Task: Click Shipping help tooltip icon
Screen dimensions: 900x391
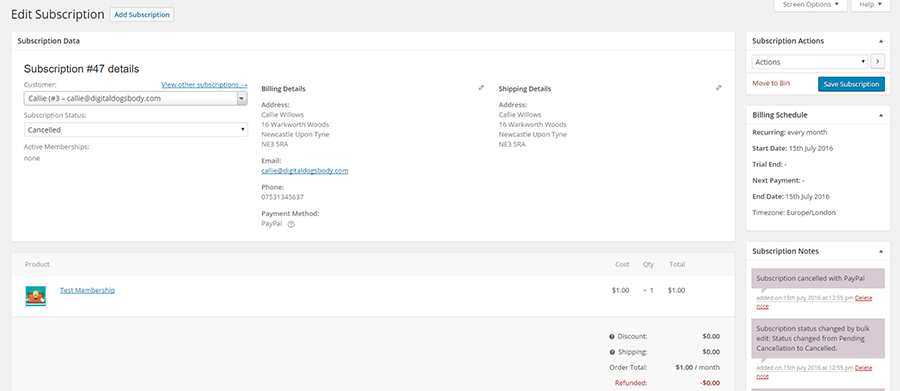Action: [x=612, y=352]
